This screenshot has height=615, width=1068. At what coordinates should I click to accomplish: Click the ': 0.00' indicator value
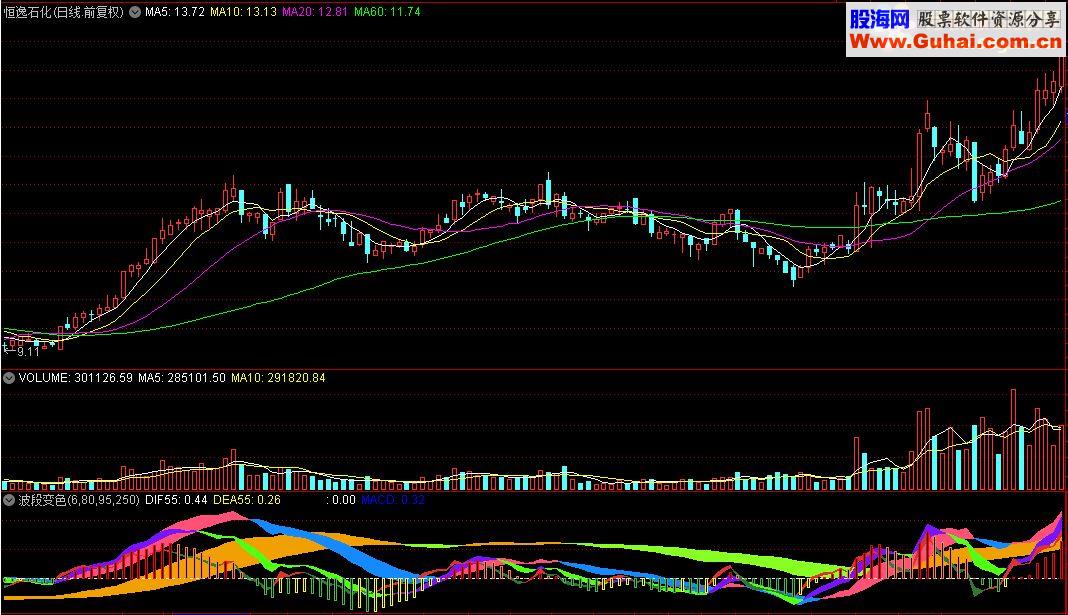(x=341, y=500)
